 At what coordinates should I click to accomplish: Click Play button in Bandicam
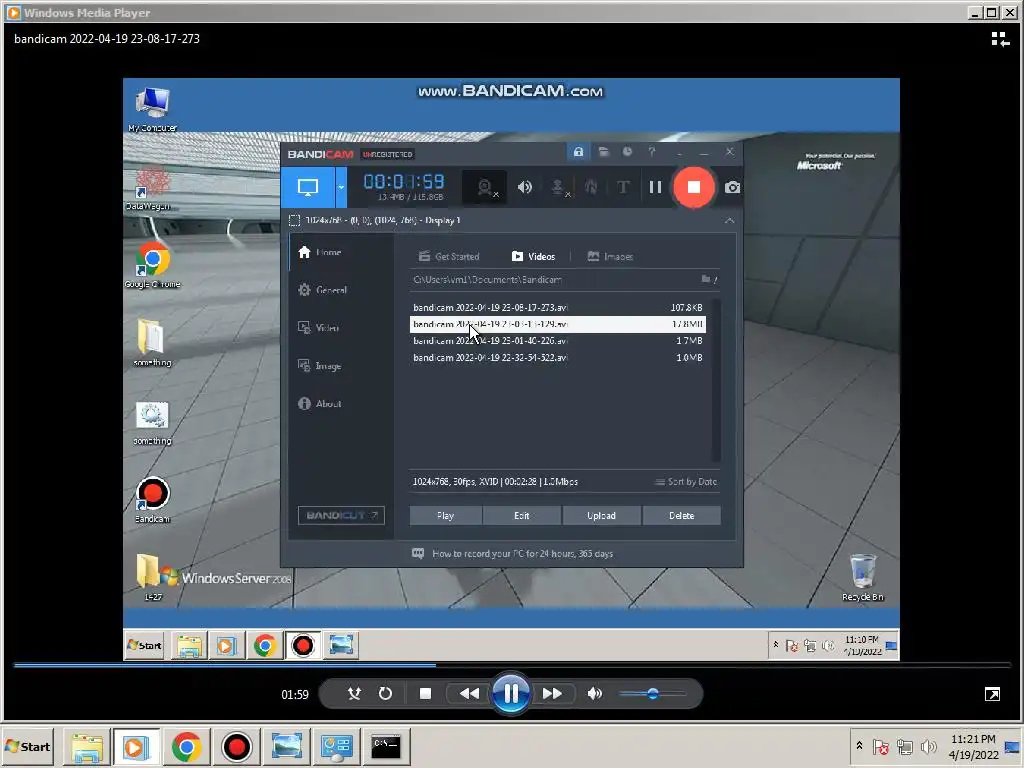coord(445,515)
